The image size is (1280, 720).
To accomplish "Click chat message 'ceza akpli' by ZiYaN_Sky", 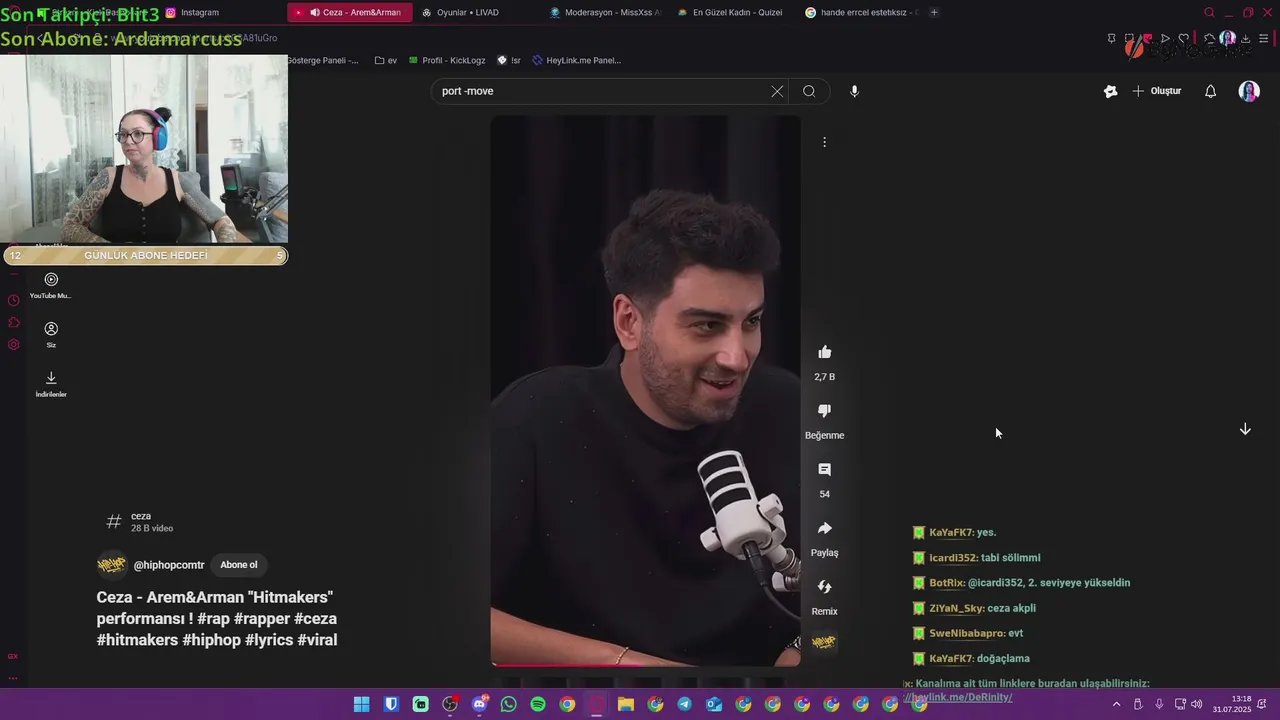I will coord(1011,608).
